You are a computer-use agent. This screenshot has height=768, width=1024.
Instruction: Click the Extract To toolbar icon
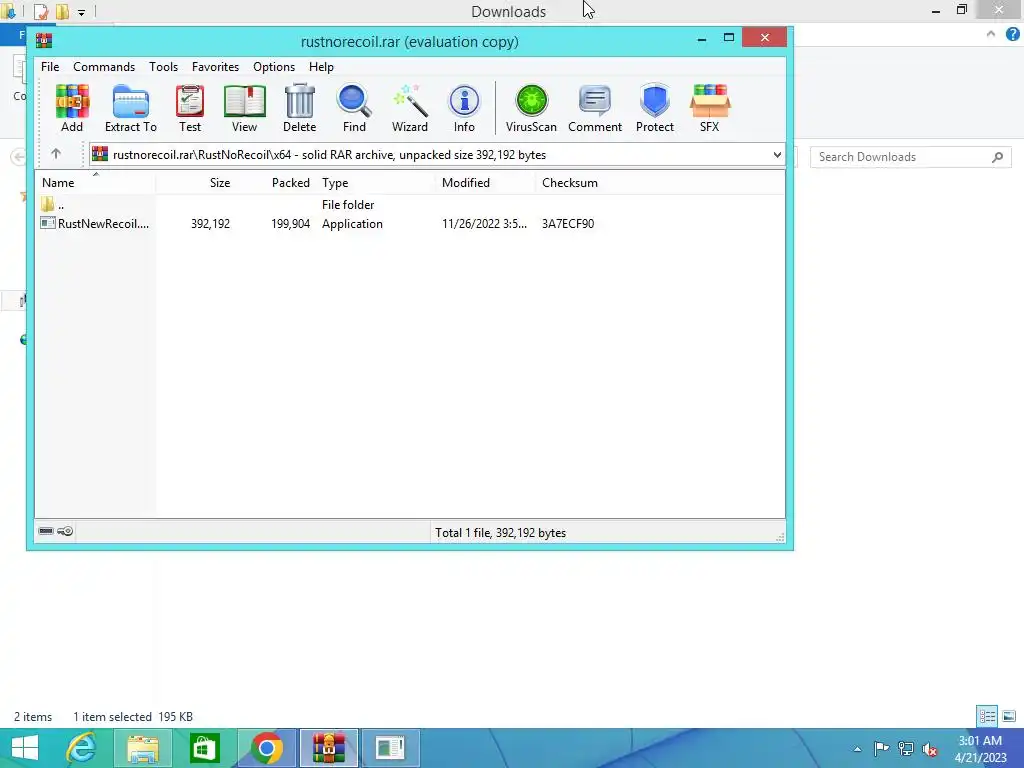tap(131, 108)
